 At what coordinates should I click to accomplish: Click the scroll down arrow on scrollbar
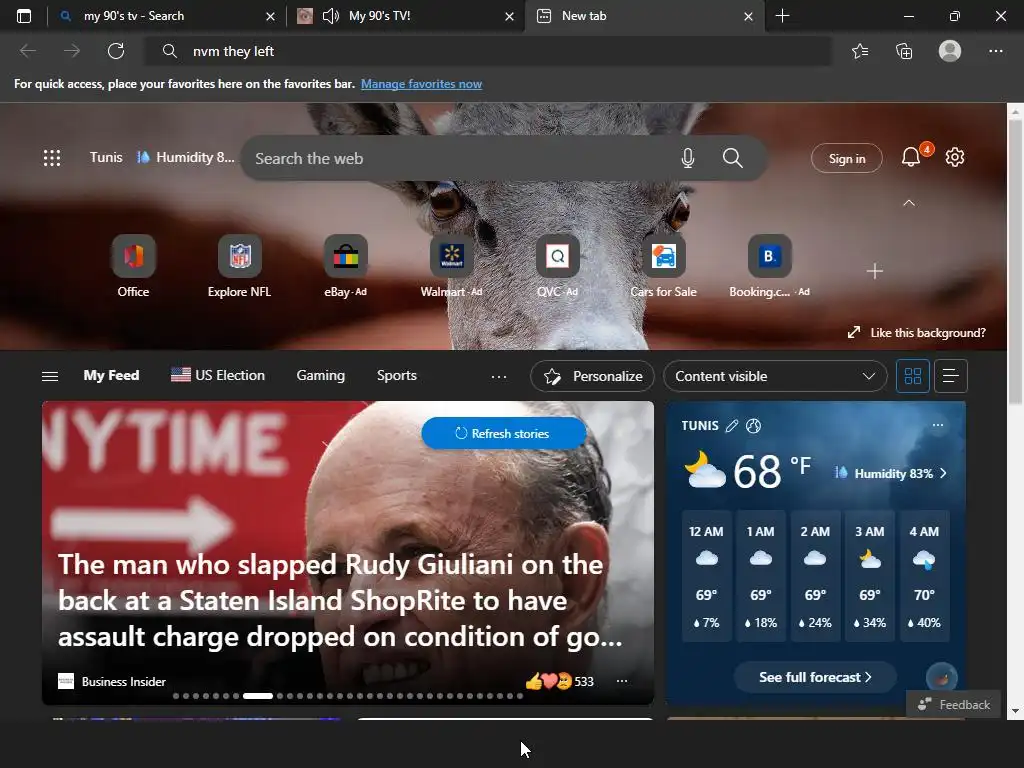click(1015, 711)
